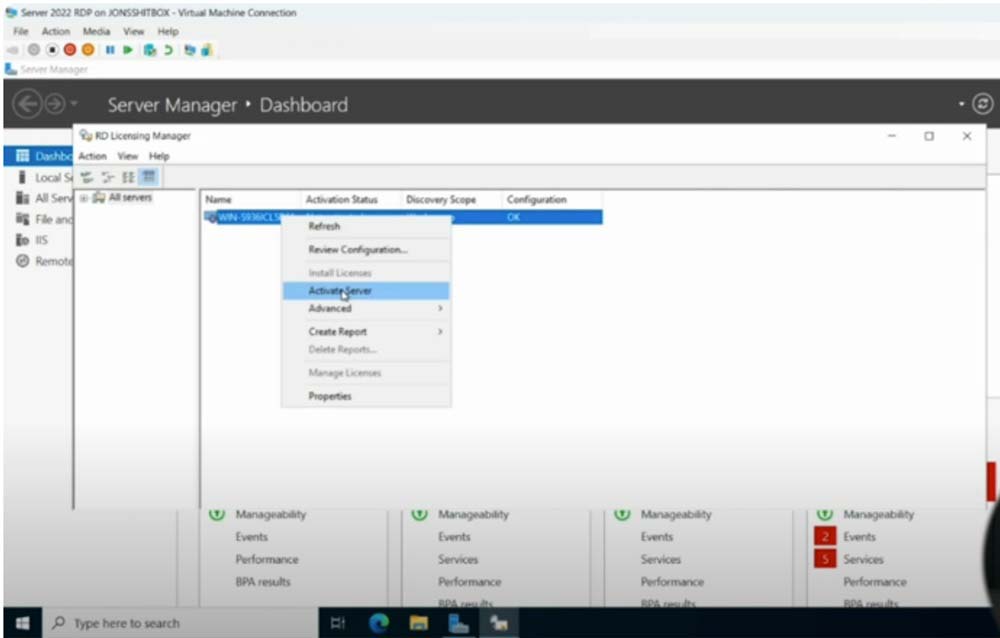Click Server Manager refresh icon

pyautogui.click(x=983, y=104)
